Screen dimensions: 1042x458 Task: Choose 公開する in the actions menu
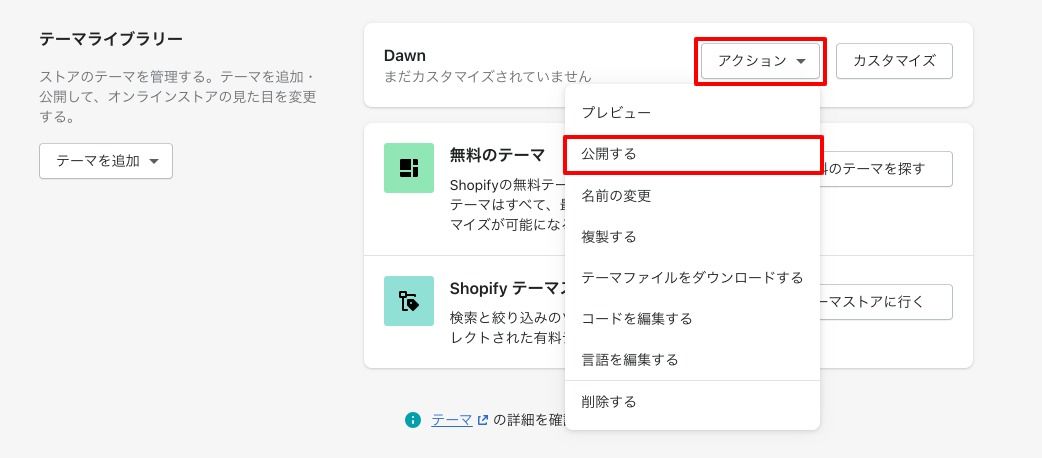609,154
